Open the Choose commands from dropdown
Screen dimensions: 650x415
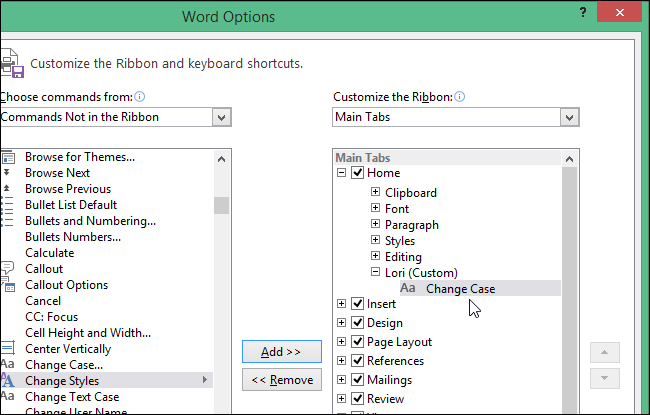pyautogui.click(x=221, y=117)
